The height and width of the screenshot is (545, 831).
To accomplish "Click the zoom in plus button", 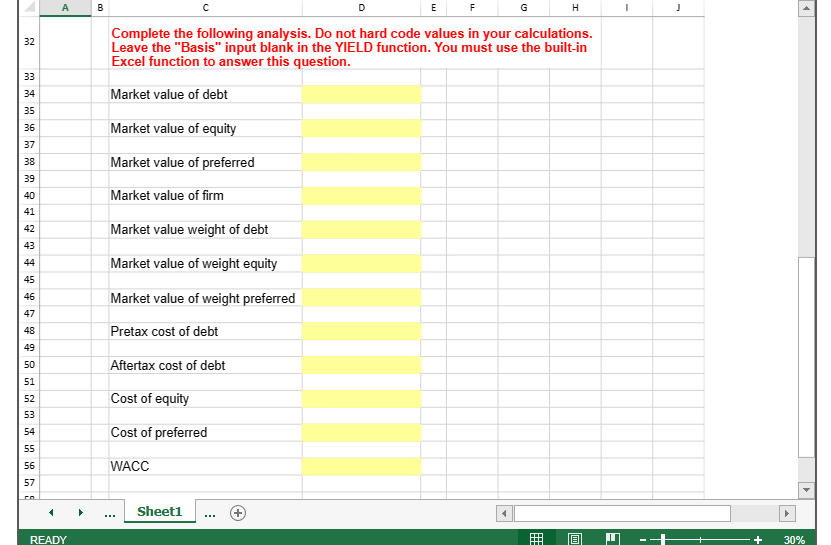I will coord(758,540).
